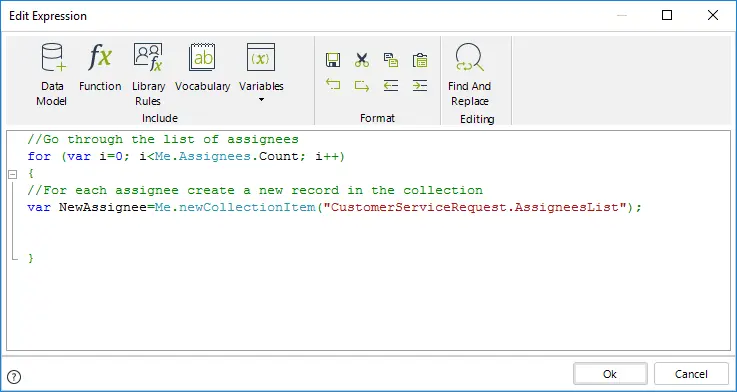
Task: Collapse the for-loop code block
Action: 13,174
